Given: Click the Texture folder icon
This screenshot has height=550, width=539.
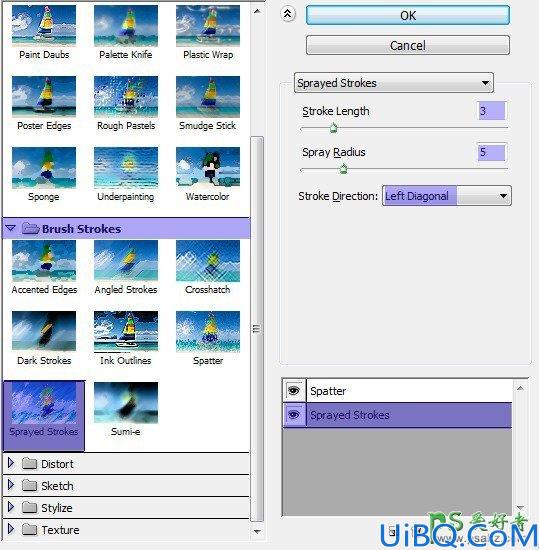Looking at the screenshot, I should click(x=29, y=529).
